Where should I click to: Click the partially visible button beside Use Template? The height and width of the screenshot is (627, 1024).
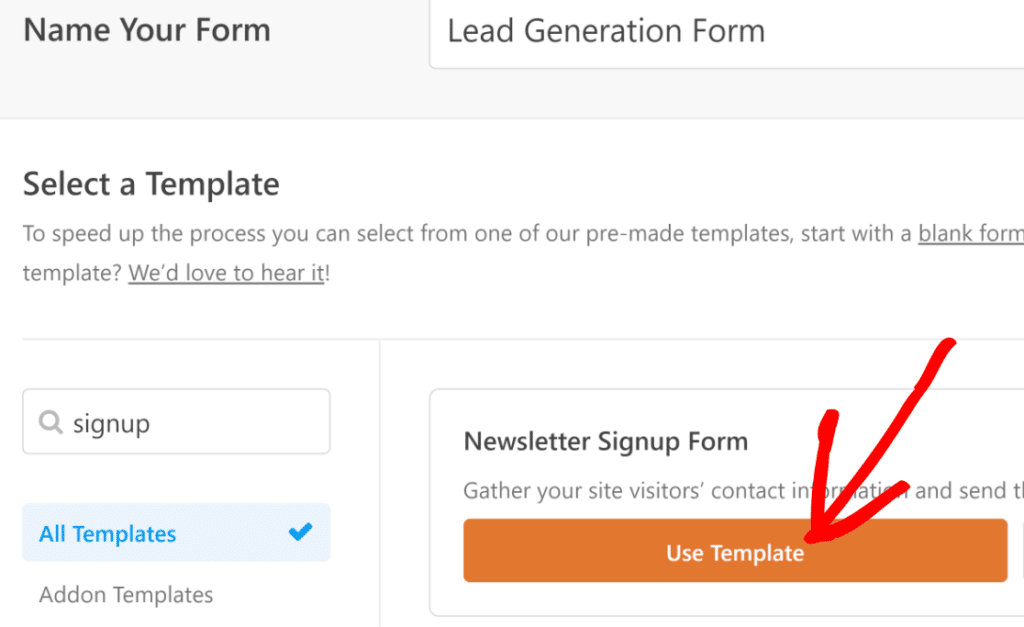coord(1019,551)
